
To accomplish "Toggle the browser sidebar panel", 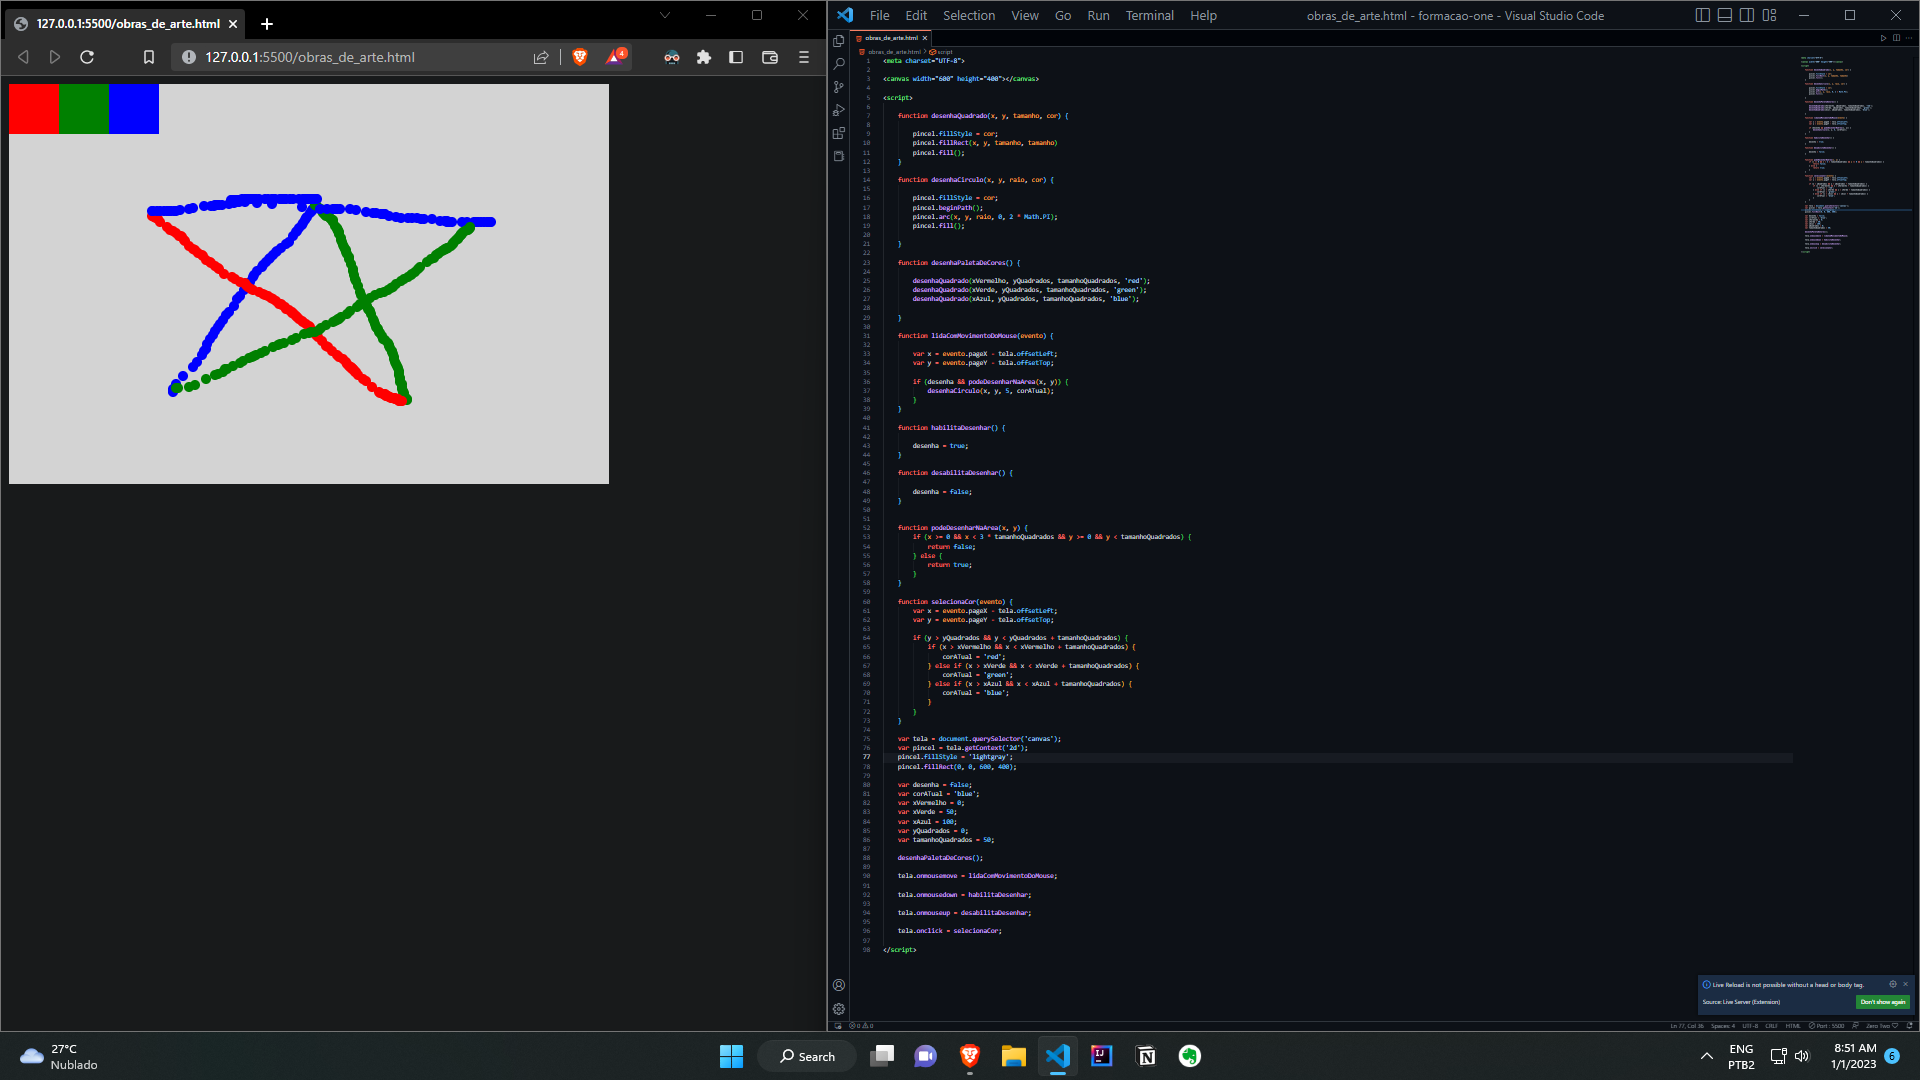I will (736, 57).
